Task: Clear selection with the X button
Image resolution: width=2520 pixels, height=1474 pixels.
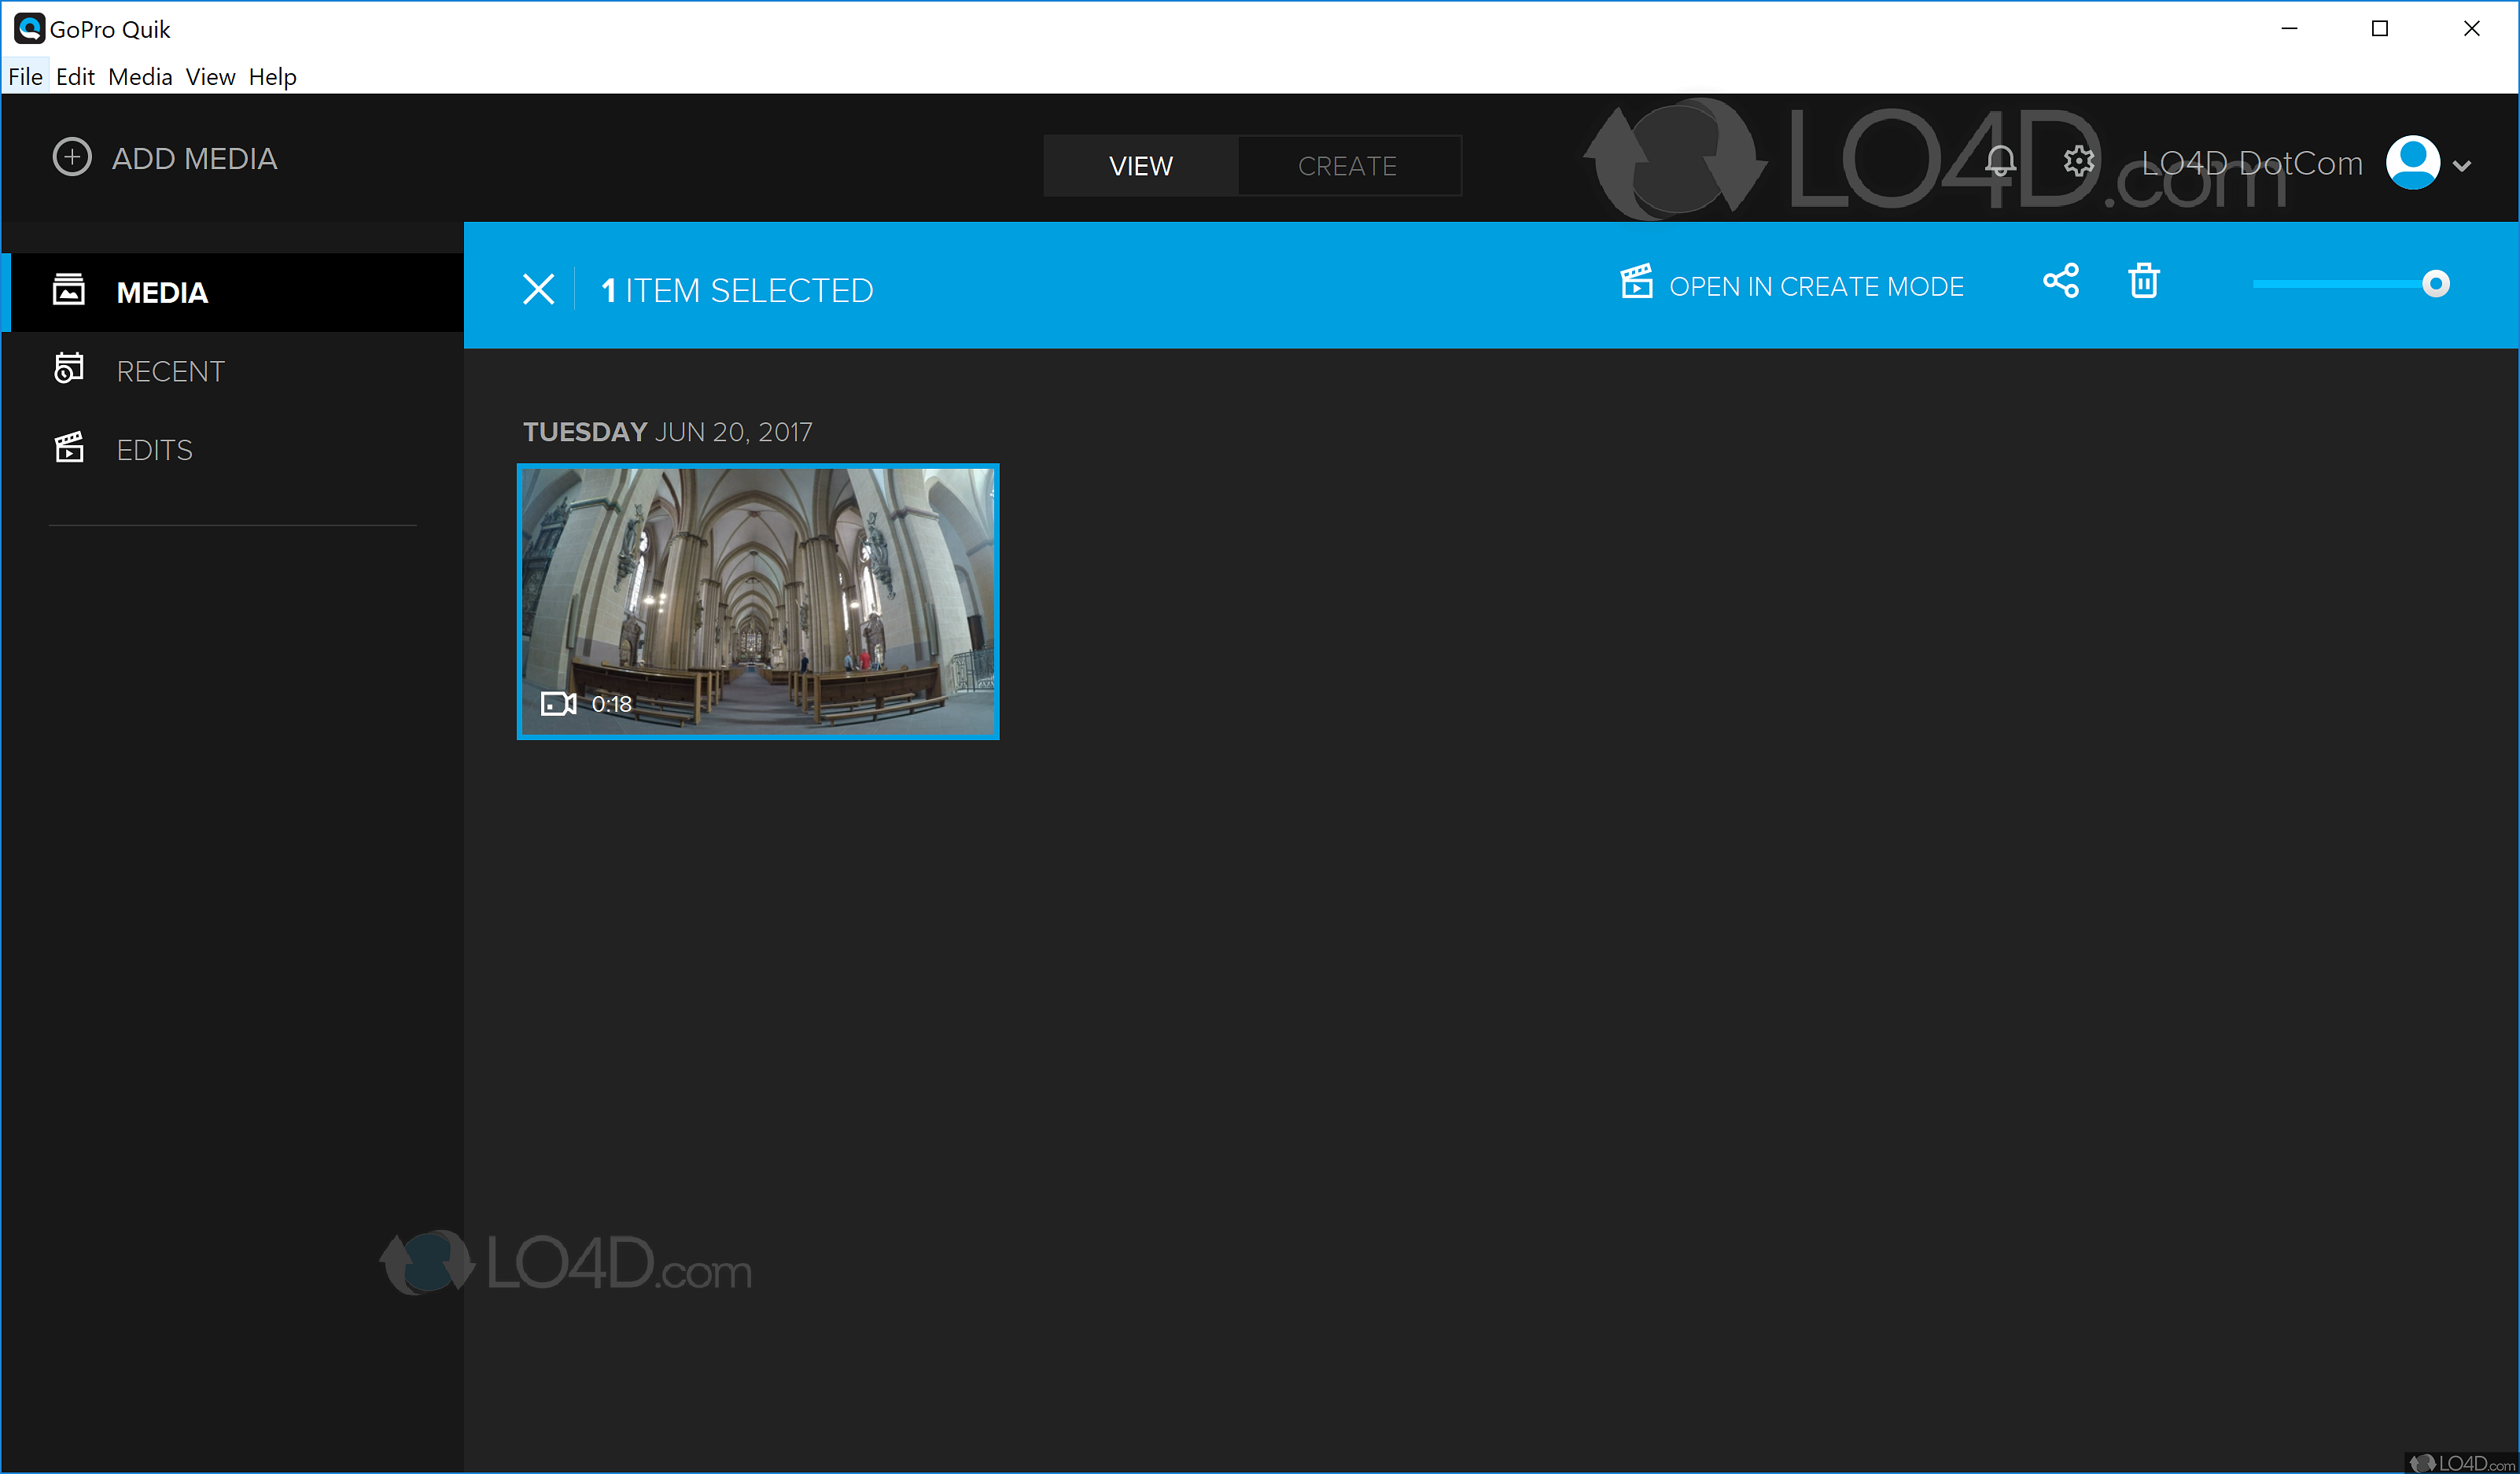Action: (x=538, y=290)
